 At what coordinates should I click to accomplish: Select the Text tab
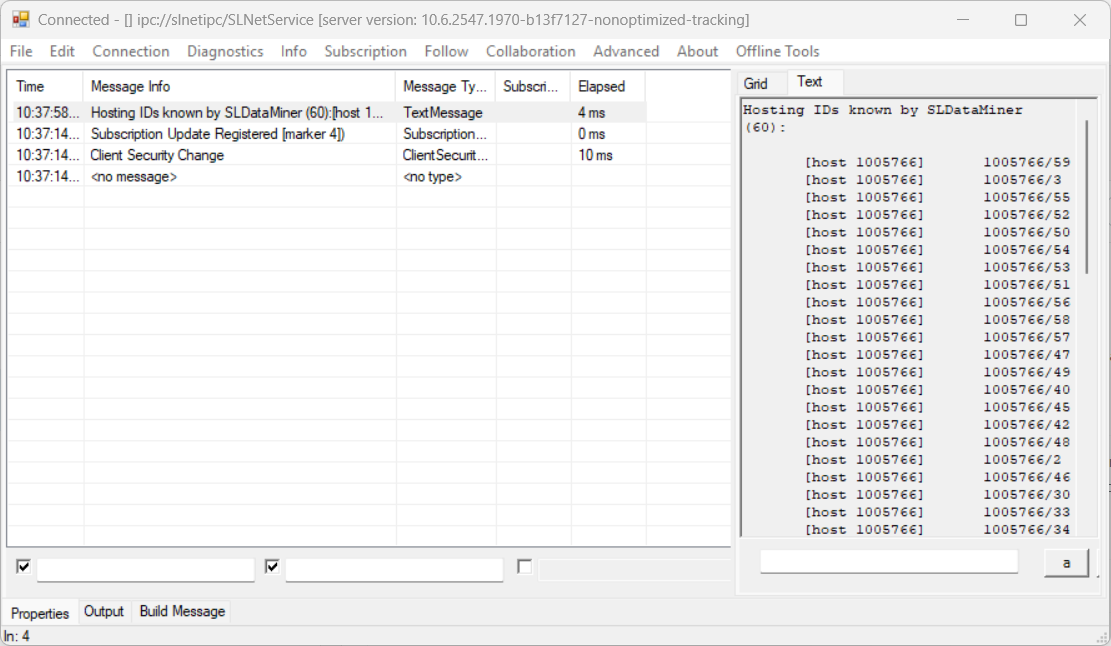pos(812,82)
